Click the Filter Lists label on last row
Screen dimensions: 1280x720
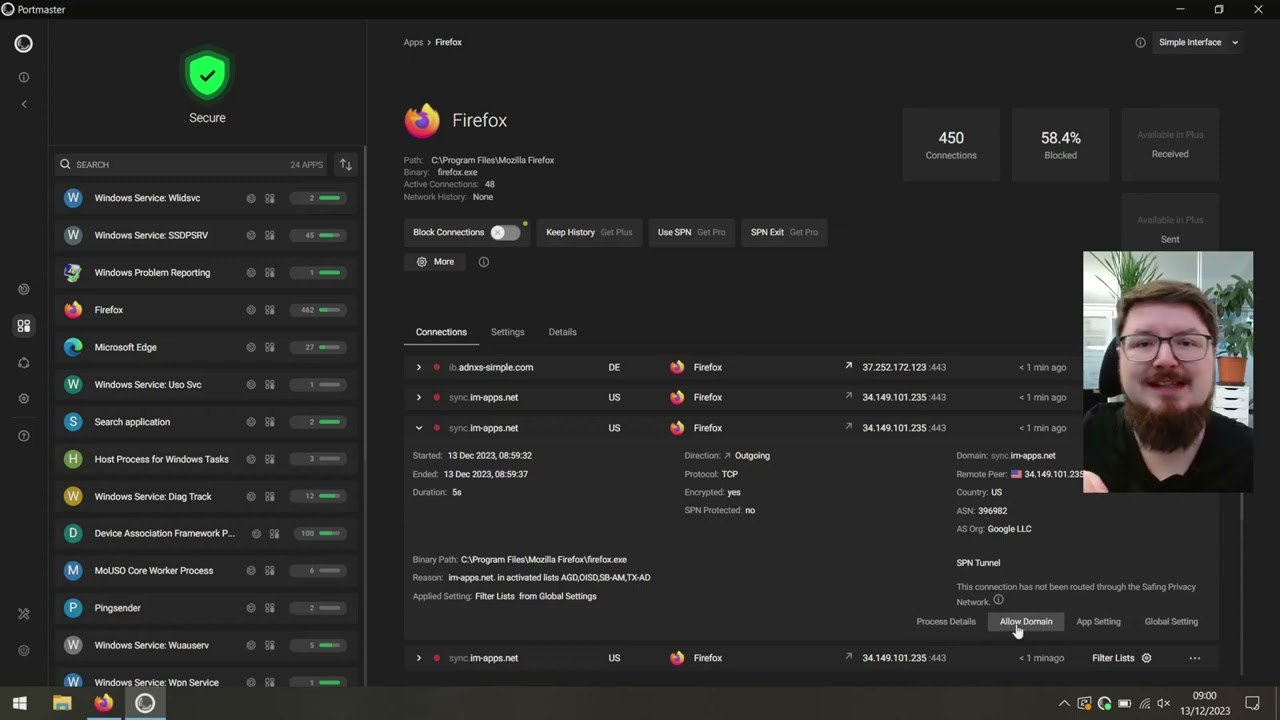1113,658
